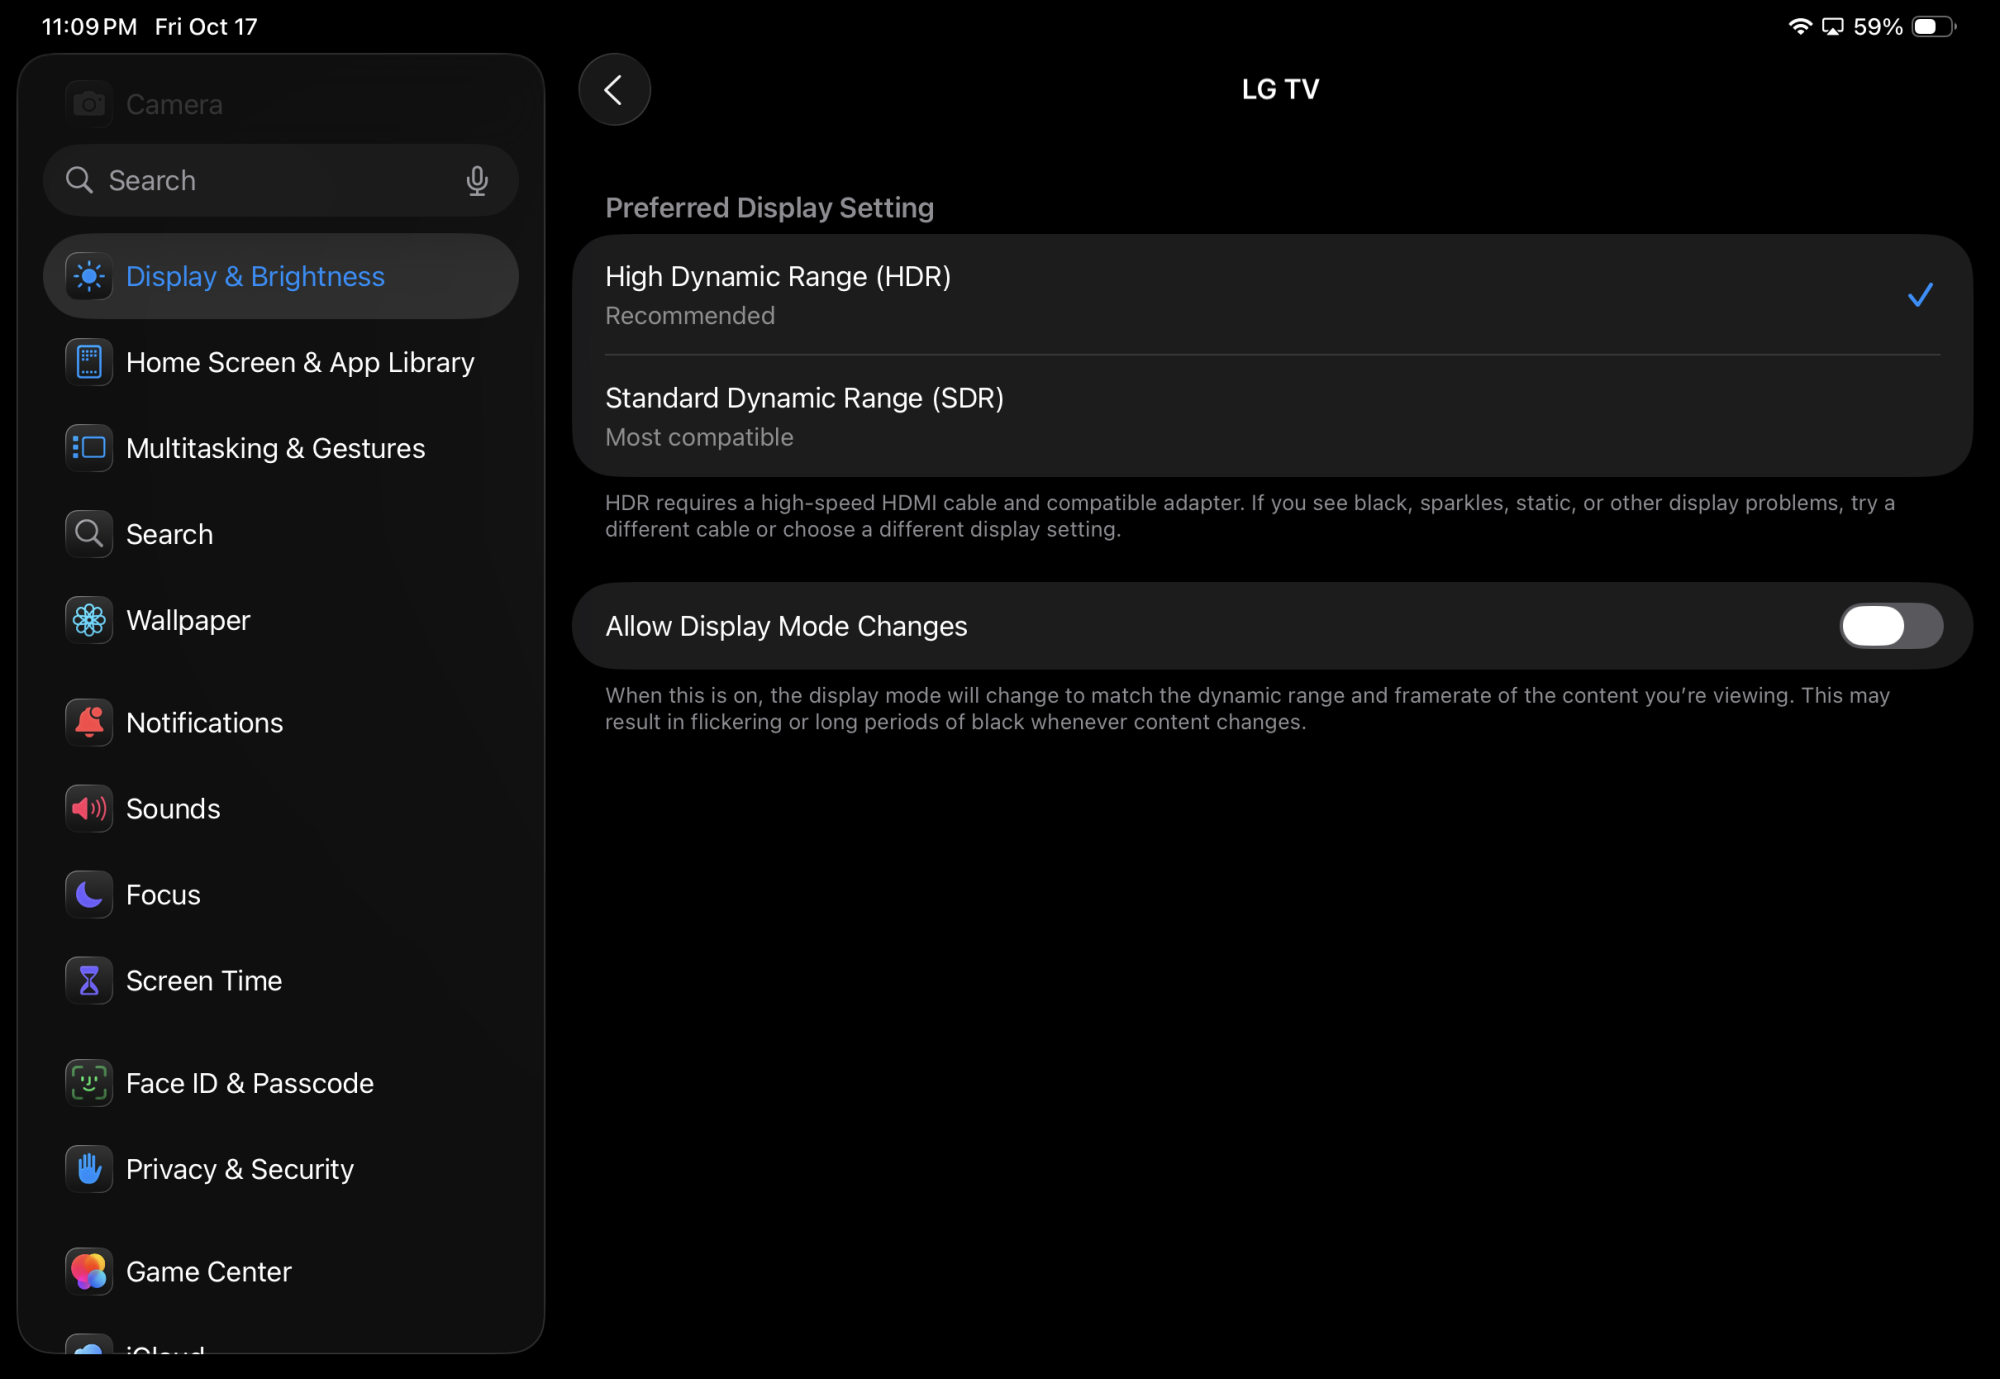This screenshot has width=2000, height=1379.
Task: Open Multitasking & Gestures settings
Action: click(275, 448)
